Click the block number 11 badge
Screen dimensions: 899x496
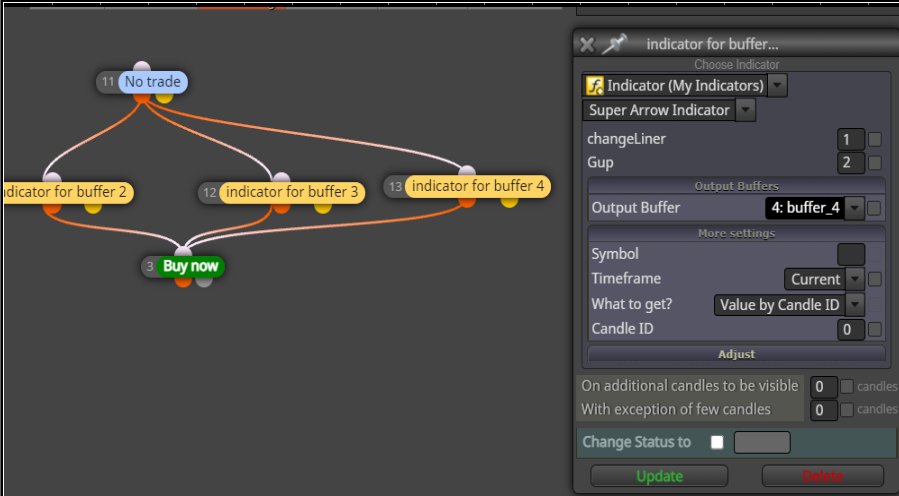click(x=108, y=82)
